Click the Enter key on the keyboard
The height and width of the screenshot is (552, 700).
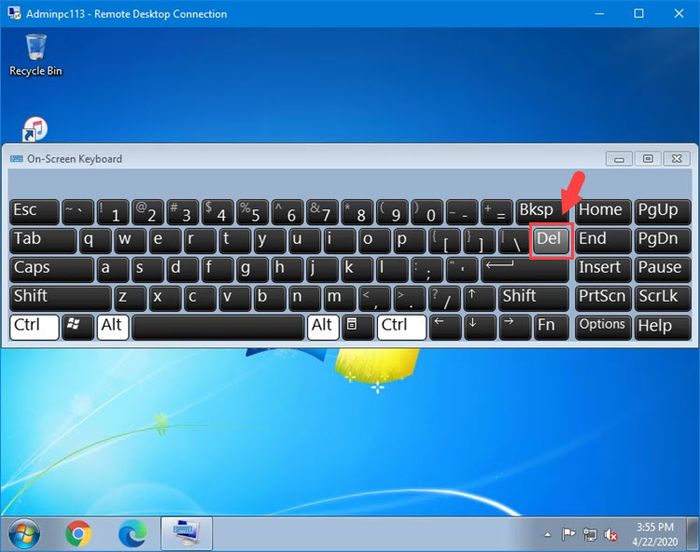[525, 270]
